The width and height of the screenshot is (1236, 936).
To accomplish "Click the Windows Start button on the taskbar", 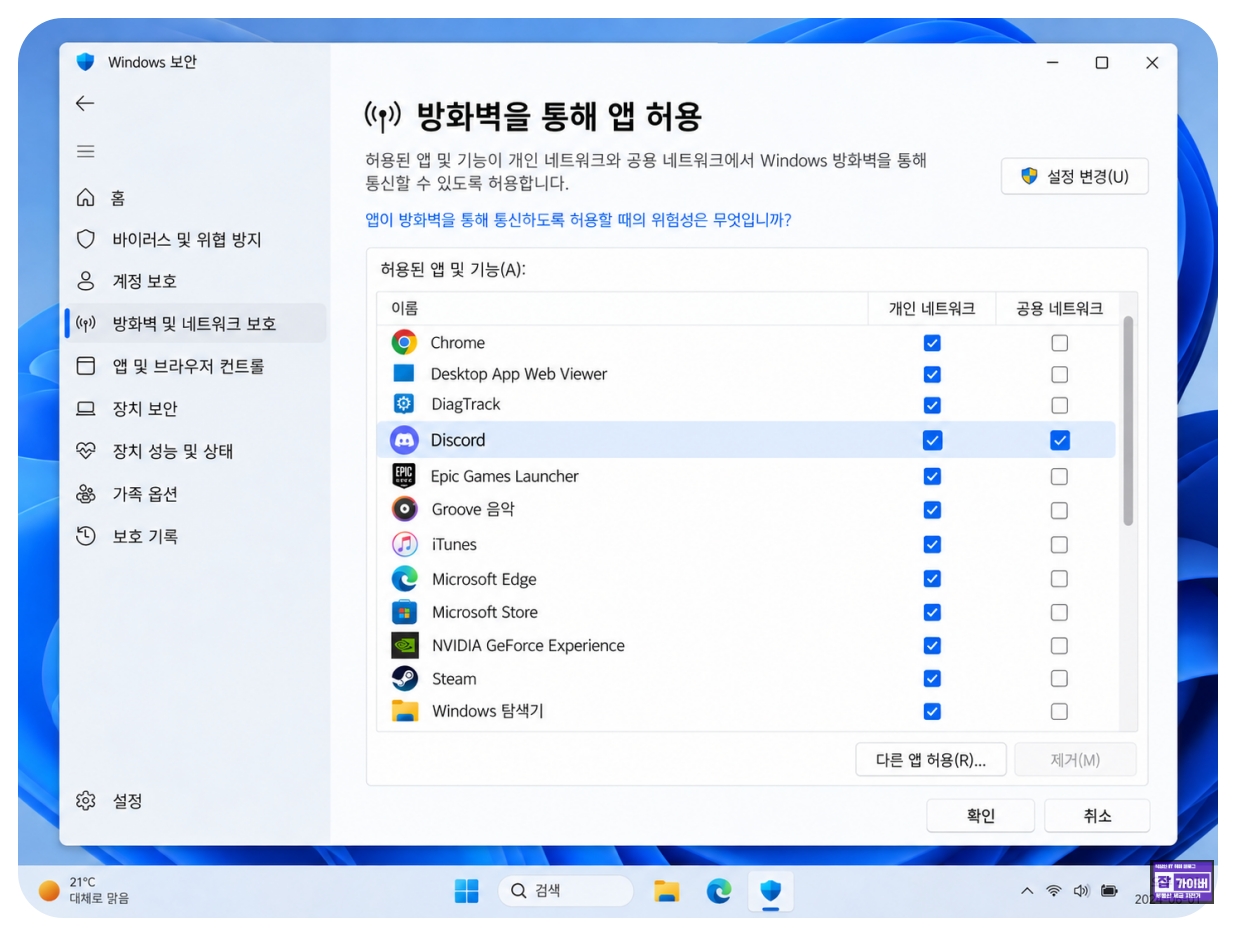I will (467, 891).
